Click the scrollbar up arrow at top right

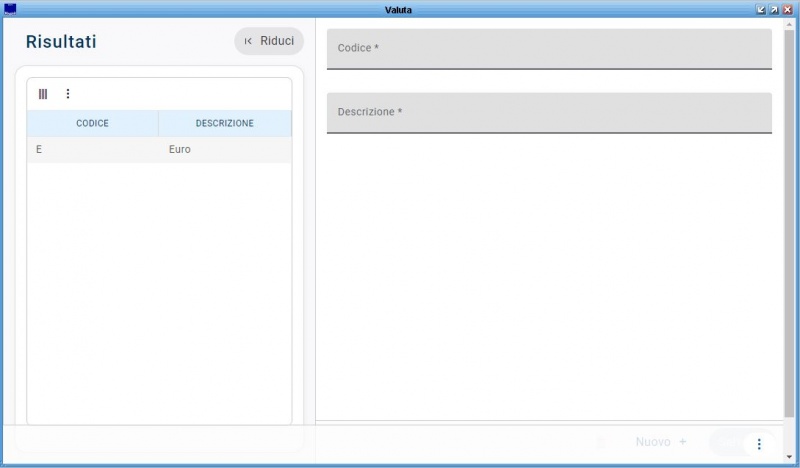(x=789, y=24)
